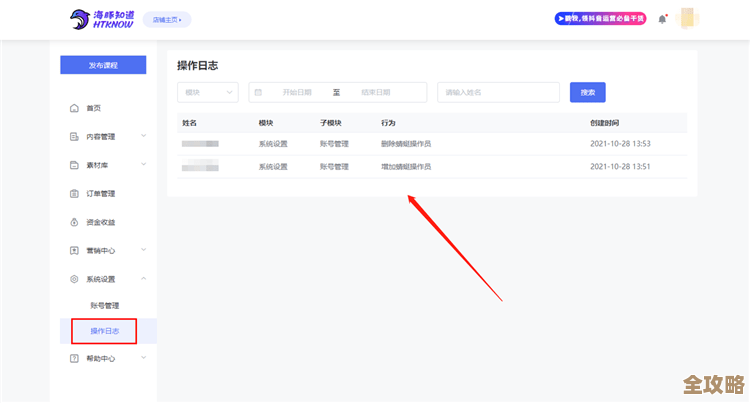The height and width of the screenshot is (403, 750).
Task: Click the 开始日期 field
Action: tap(297, 92)
